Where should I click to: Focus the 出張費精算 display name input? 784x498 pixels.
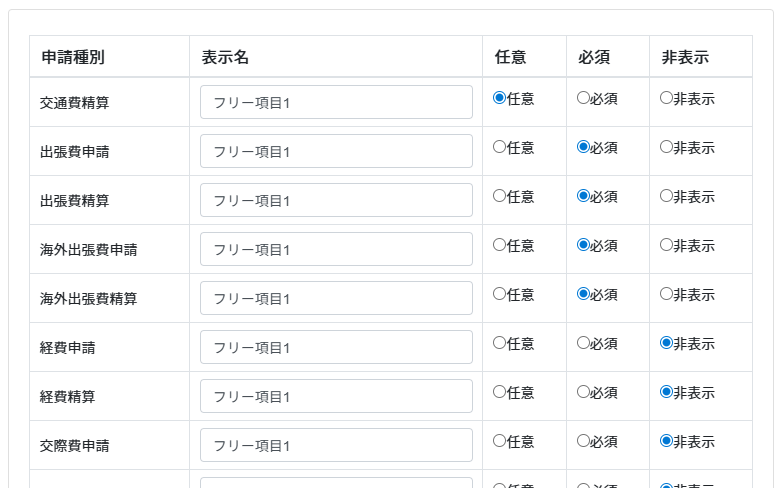[336, 200]
